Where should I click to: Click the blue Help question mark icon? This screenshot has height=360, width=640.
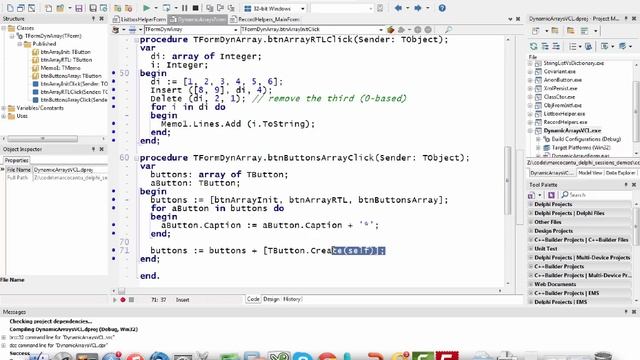pos(442,8)
